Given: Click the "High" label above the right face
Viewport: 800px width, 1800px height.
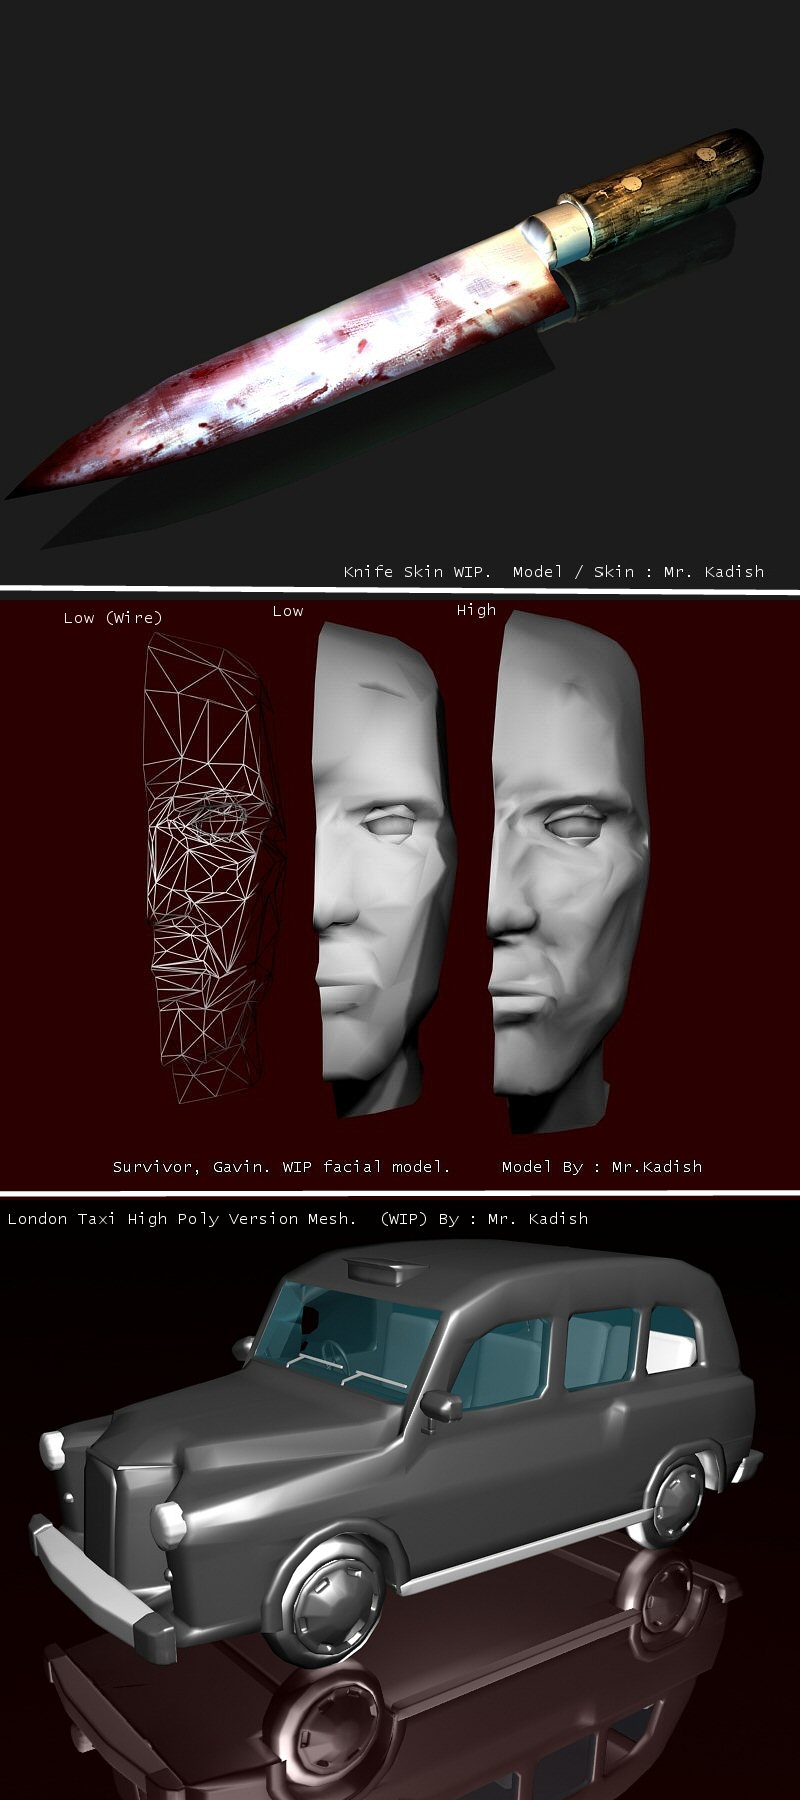Looking at the screenshot, I should click(x=476, y=610).
